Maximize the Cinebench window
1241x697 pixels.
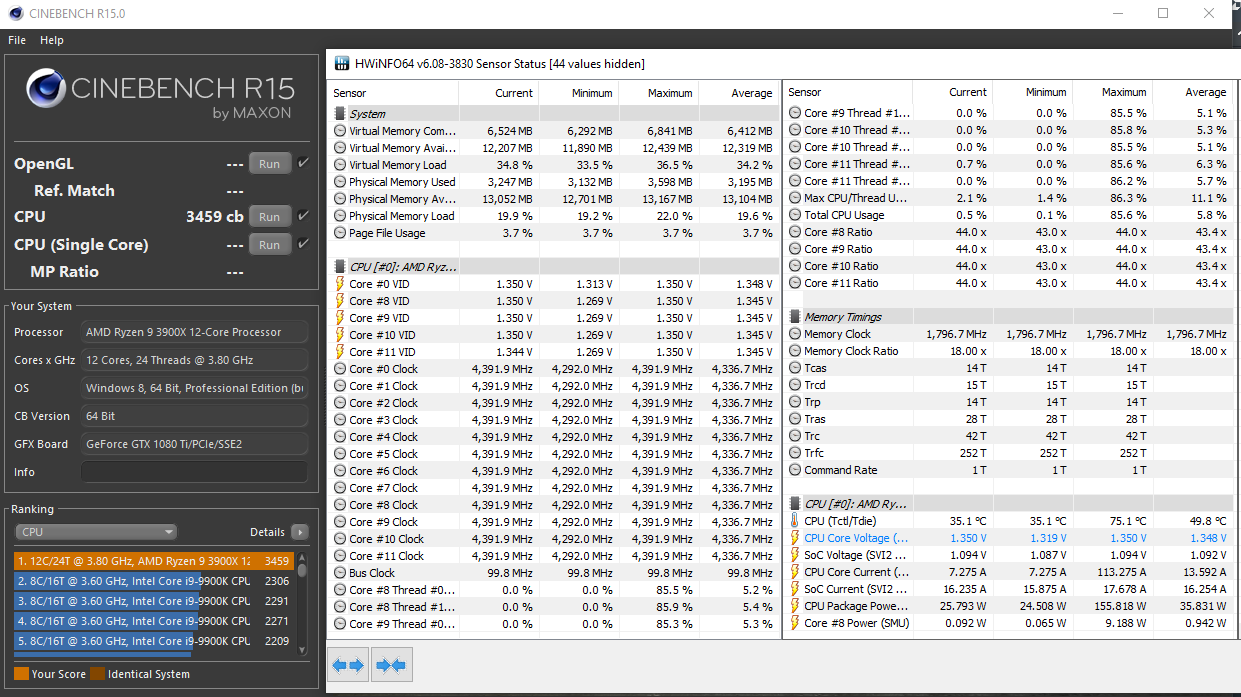tap(1163, 13)
